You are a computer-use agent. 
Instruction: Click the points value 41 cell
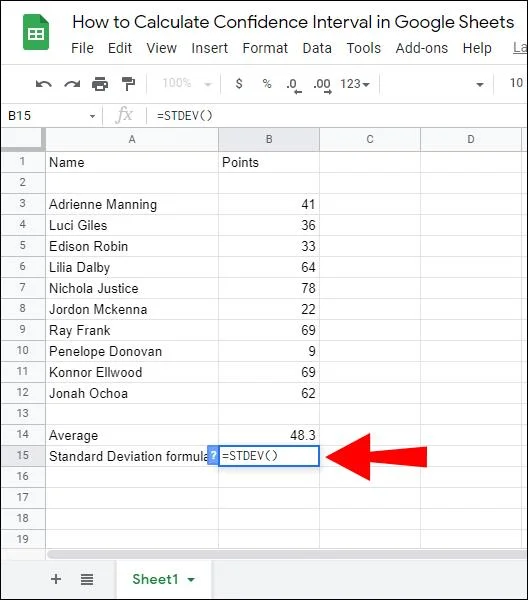[269, 204]
